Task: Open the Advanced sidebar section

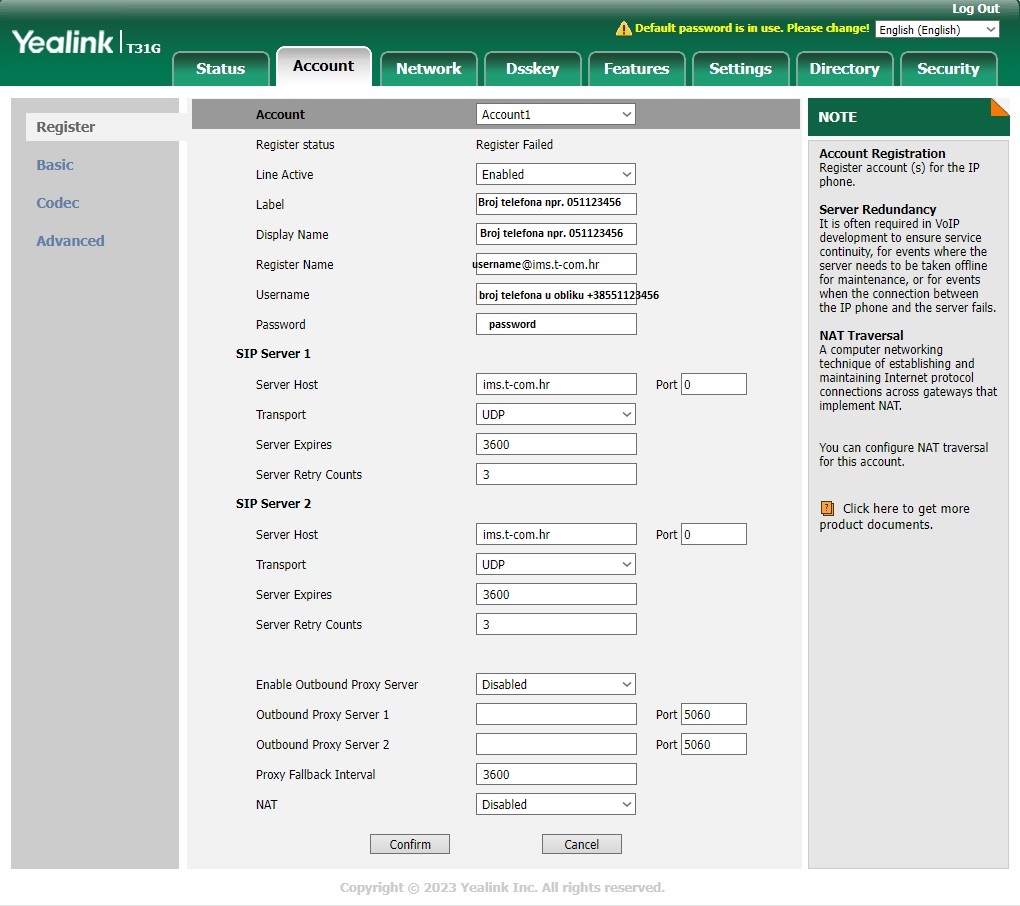Action: click(70, 241)
